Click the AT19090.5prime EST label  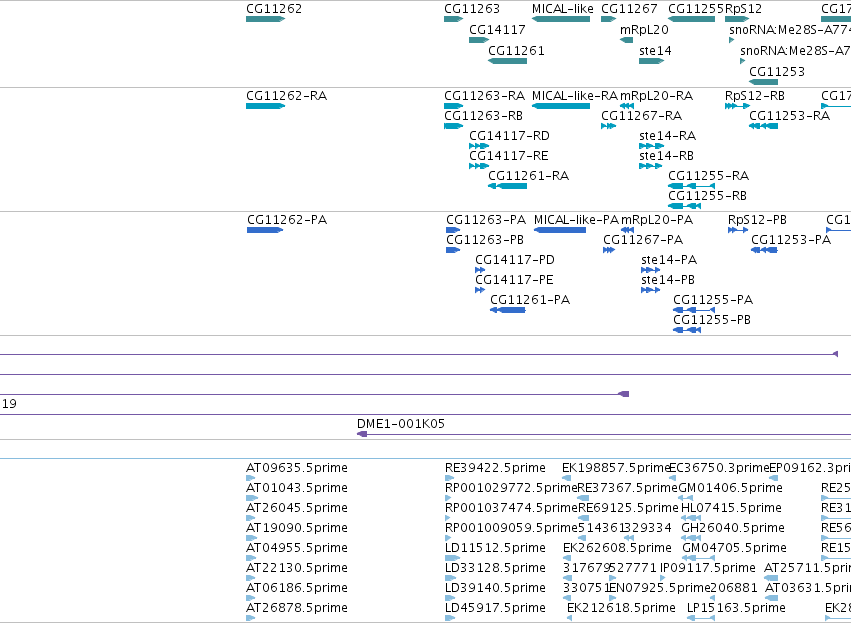(x=296, y=528)
